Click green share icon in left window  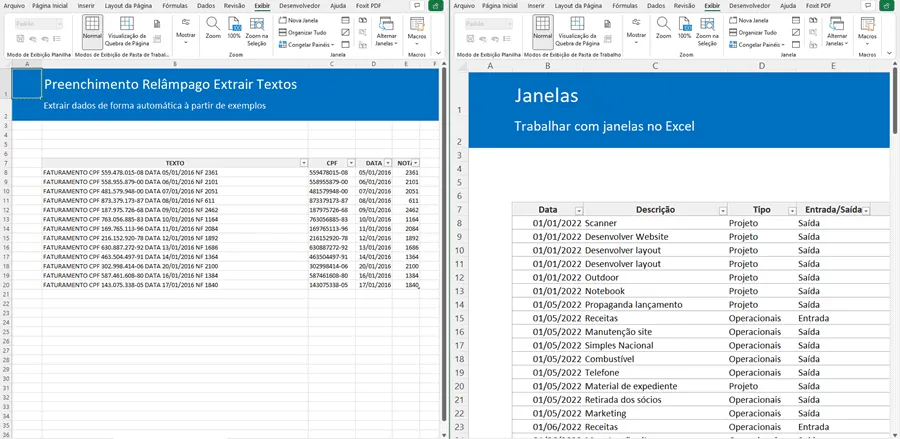[437, 5]
